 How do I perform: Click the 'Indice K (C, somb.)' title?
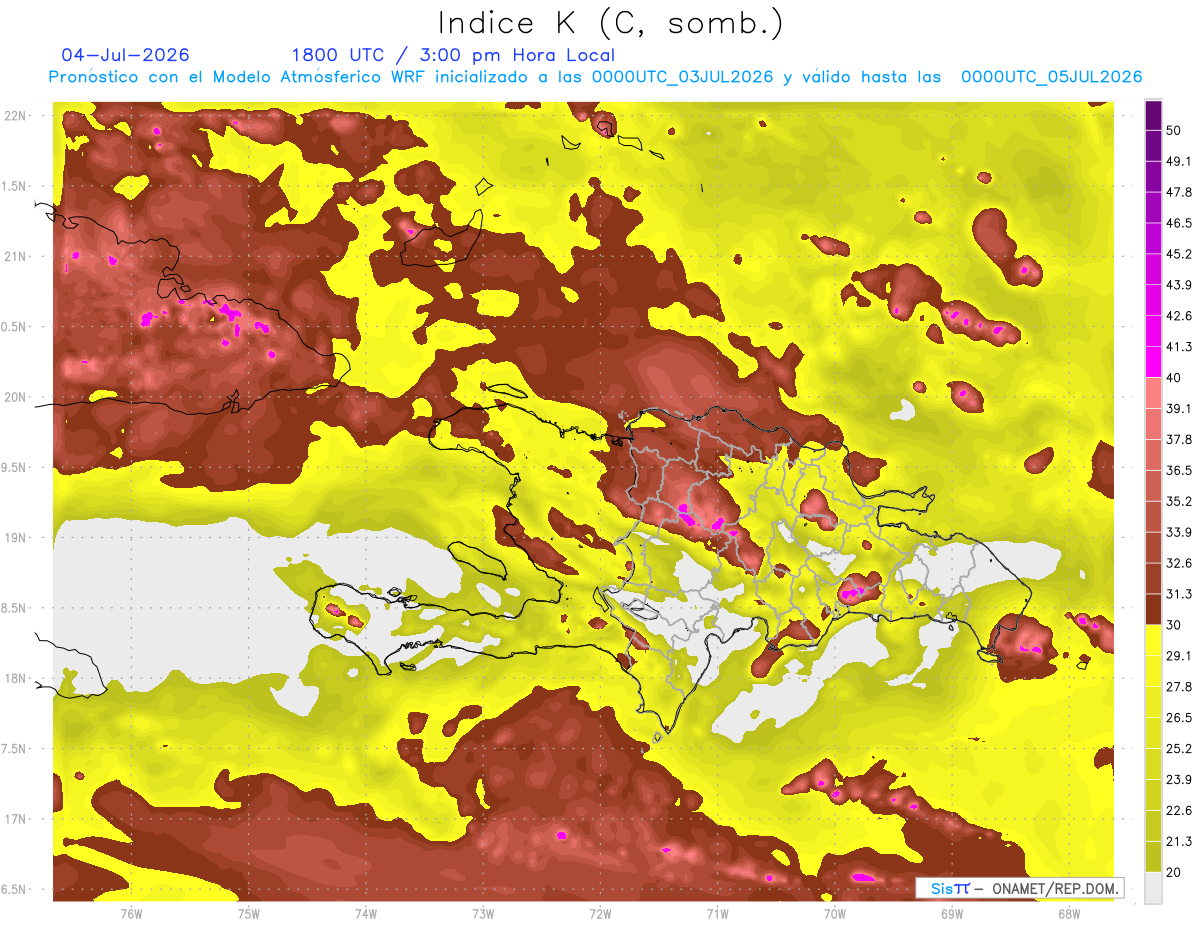coord(610,22)
